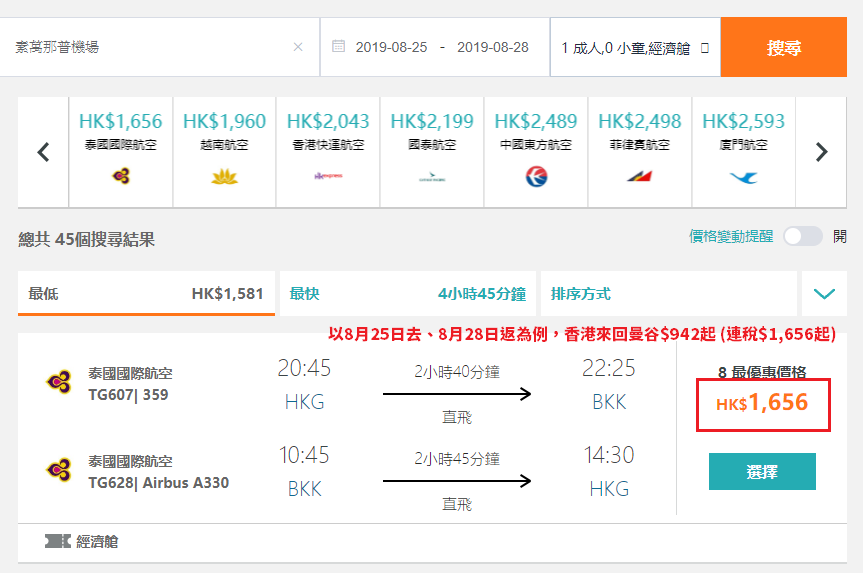Click flight number TG607| 359

pyautogui.click(x=128, y=395)
